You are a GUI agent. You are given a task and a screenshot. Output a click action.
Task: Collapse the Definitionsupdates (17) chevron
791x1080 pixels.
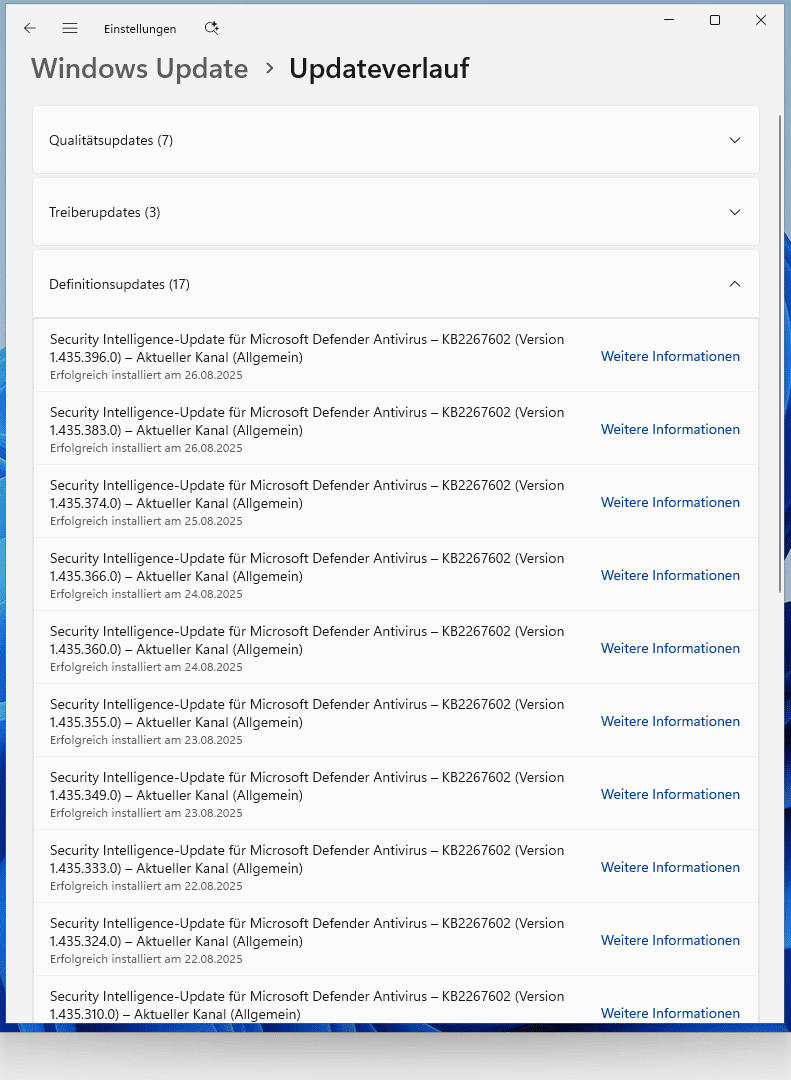click(734, 284)
